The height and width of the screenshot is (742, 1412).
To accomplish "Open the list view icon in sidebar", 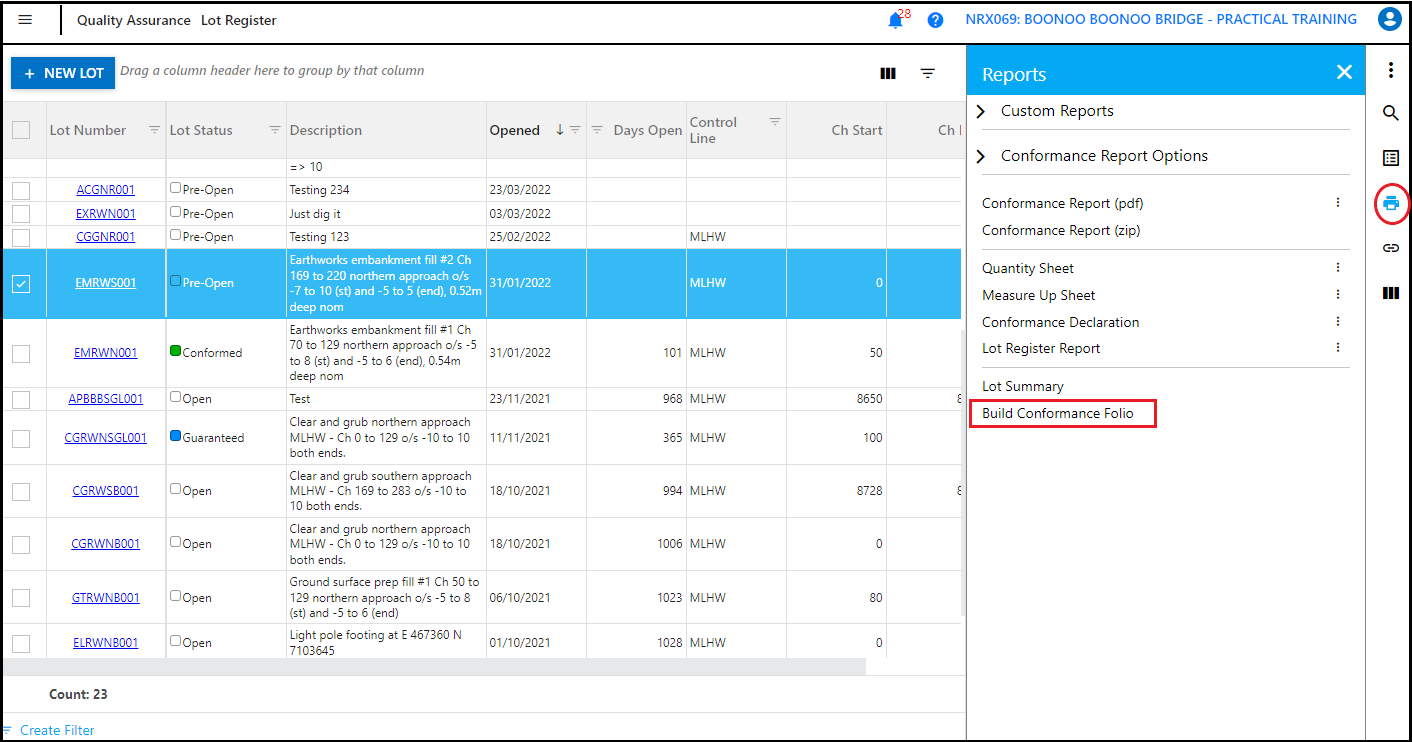I will coord(1391,158).
